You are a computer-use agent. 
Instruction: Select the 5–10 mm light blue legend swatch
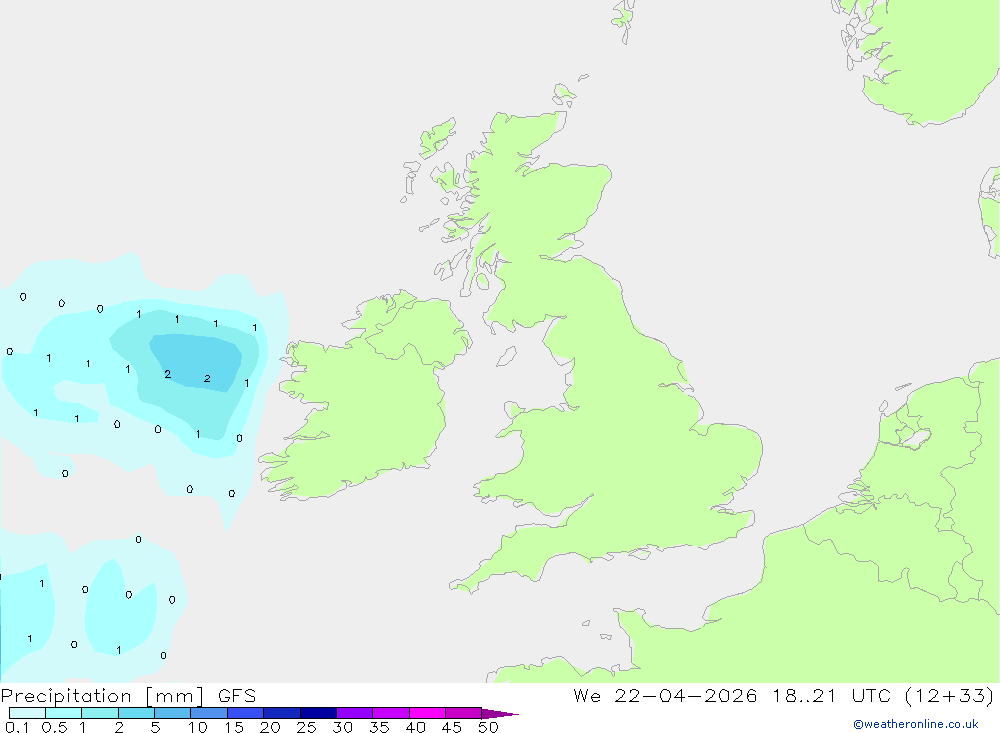(x=172, y=713)
